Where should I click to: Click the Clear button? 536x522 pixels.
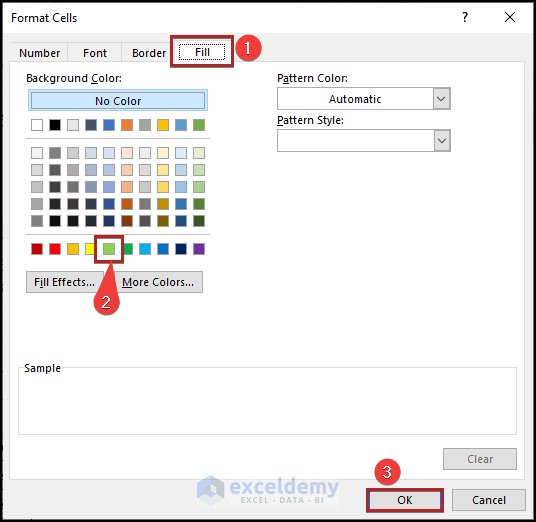click(x=480, y=459)
